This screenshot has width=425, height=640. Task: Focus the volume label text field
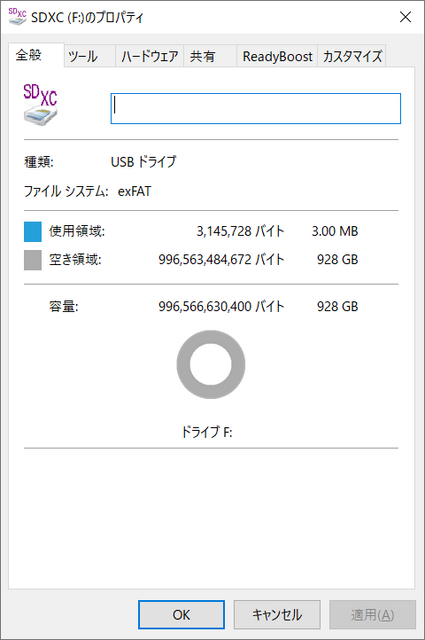tap(256, 109)
